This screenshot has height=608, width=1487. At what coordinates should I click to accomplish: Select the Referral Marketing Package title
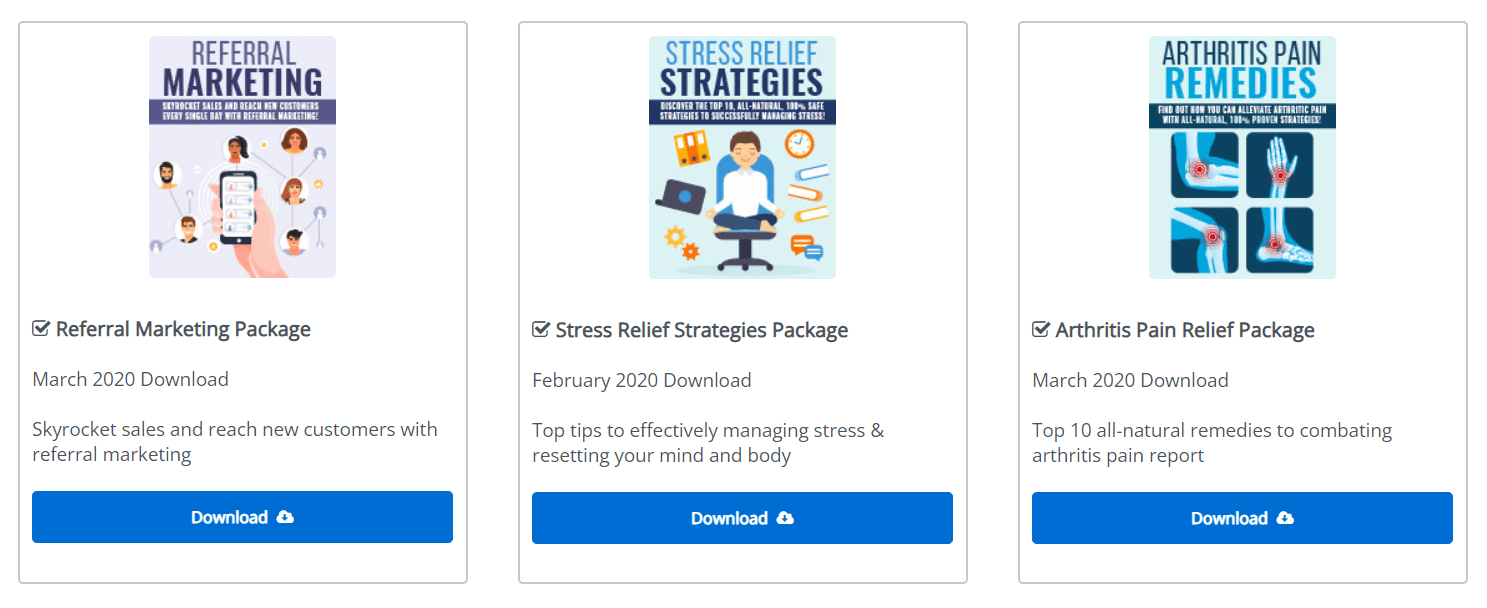click(x=183, y=329)
